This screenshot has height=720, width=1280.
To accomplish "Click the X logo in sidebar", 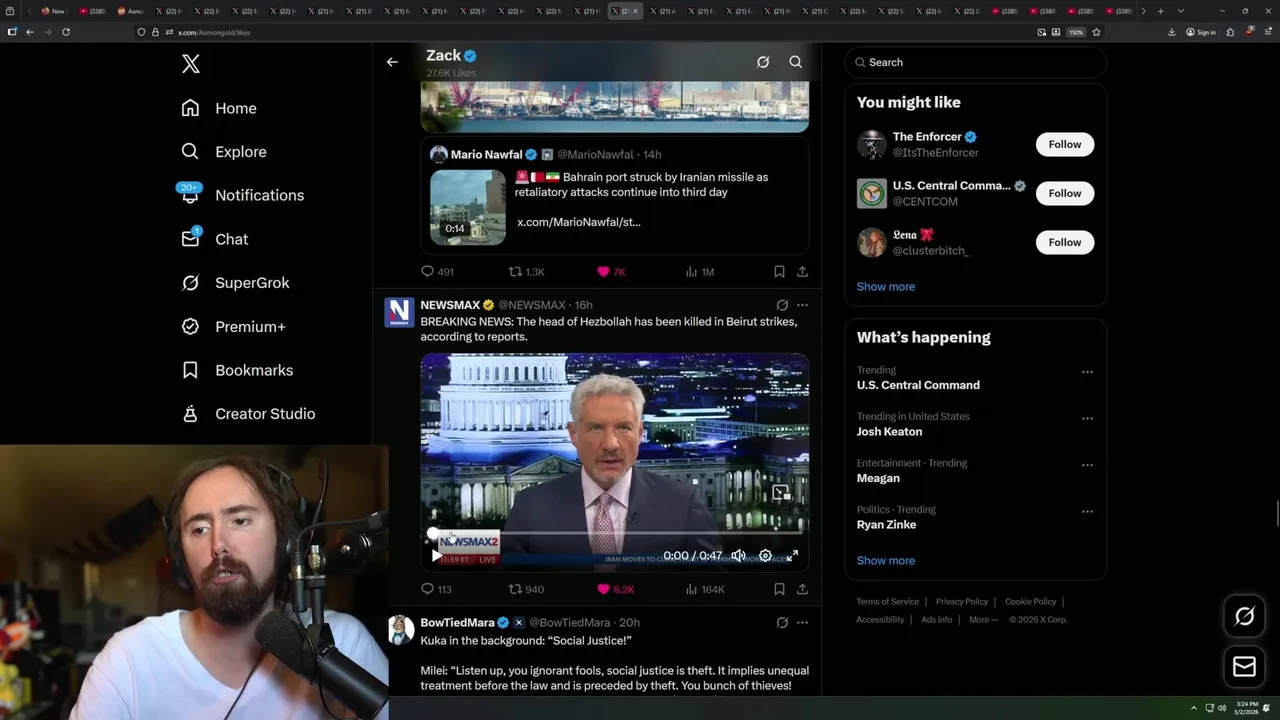I will 191,64.
